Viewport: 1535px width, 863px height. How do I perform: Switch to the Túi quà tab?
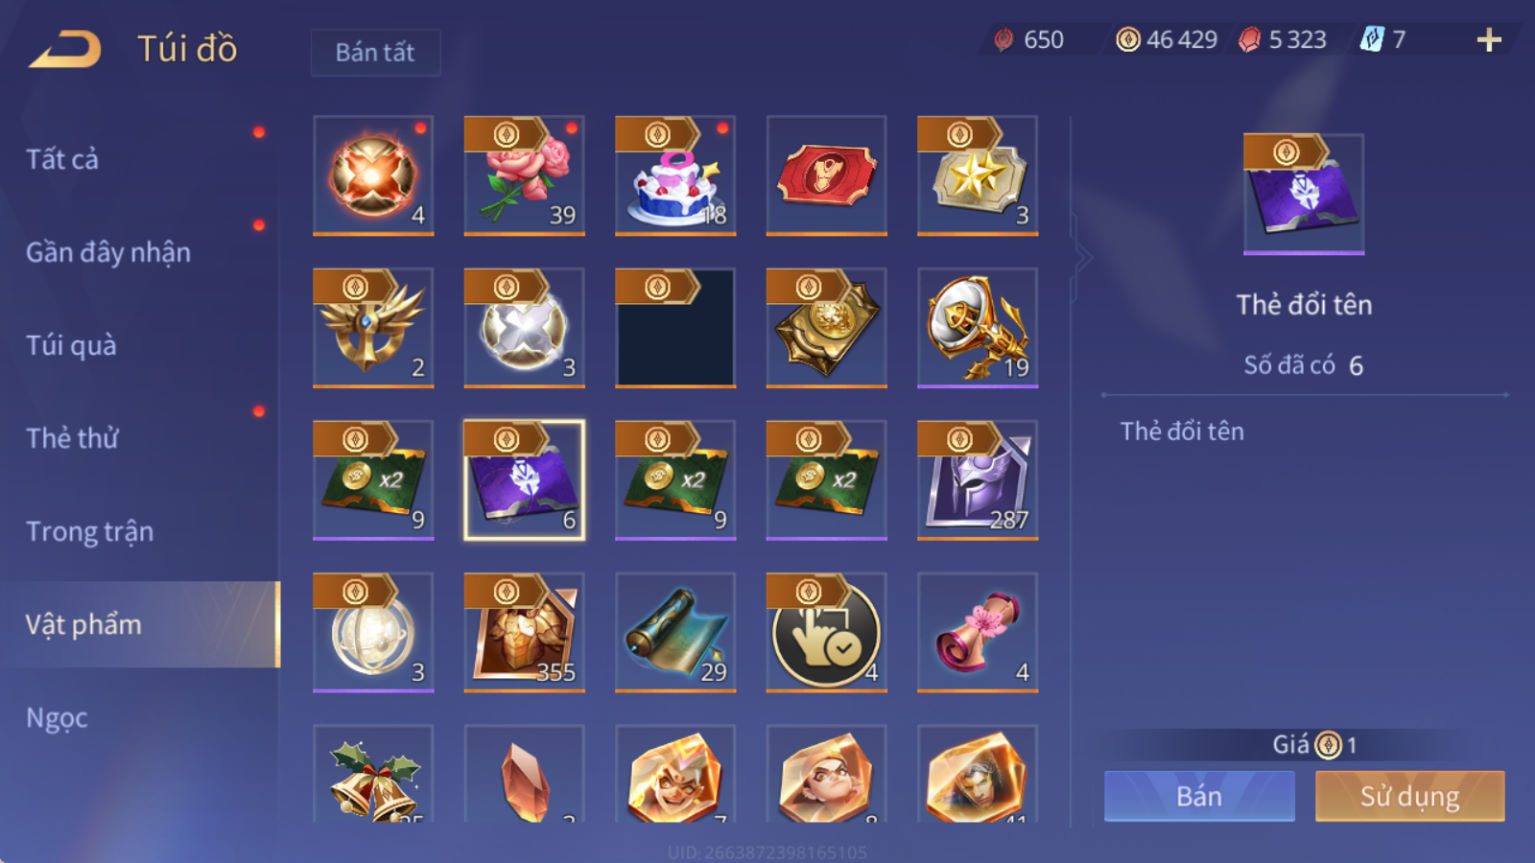pyautogui.click(x=71, y=345)
